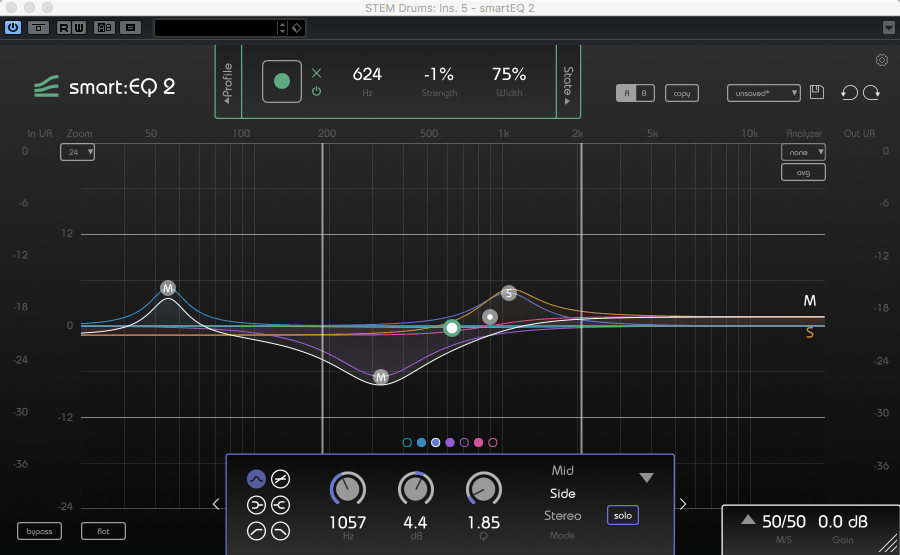Open the Zoom 24 dropdown
This screenshot has width=900, height=555.
pos(77,152)
